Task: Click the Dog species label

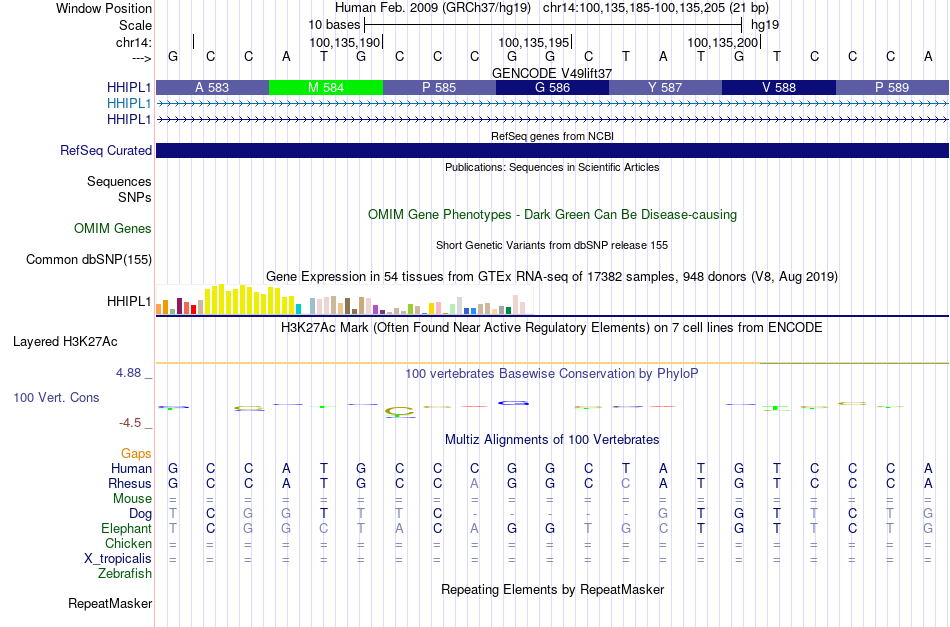Action: [x=141, y=514]
